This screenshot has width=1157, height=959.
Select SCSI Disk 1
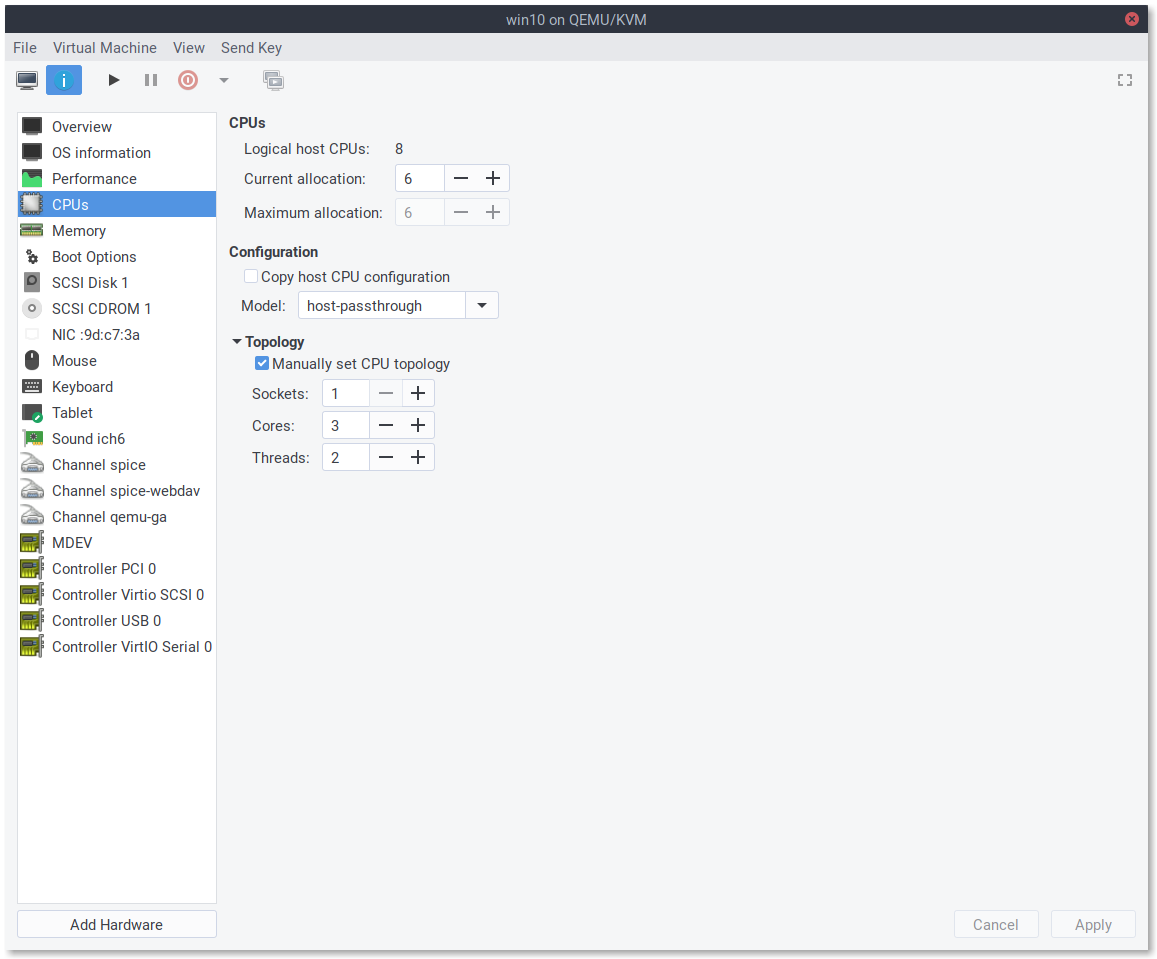[117, 283]
